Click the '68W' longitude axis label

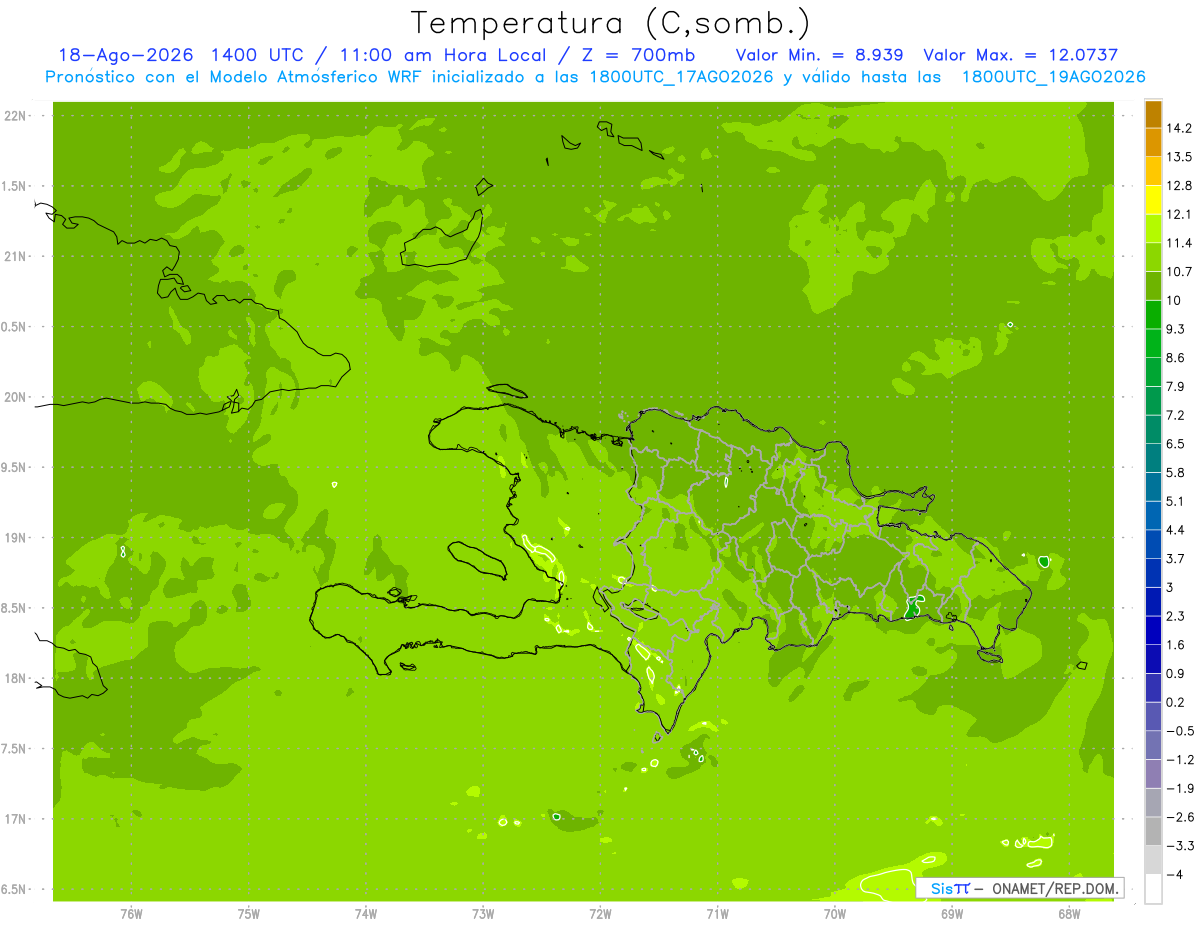coord(1069,913)
